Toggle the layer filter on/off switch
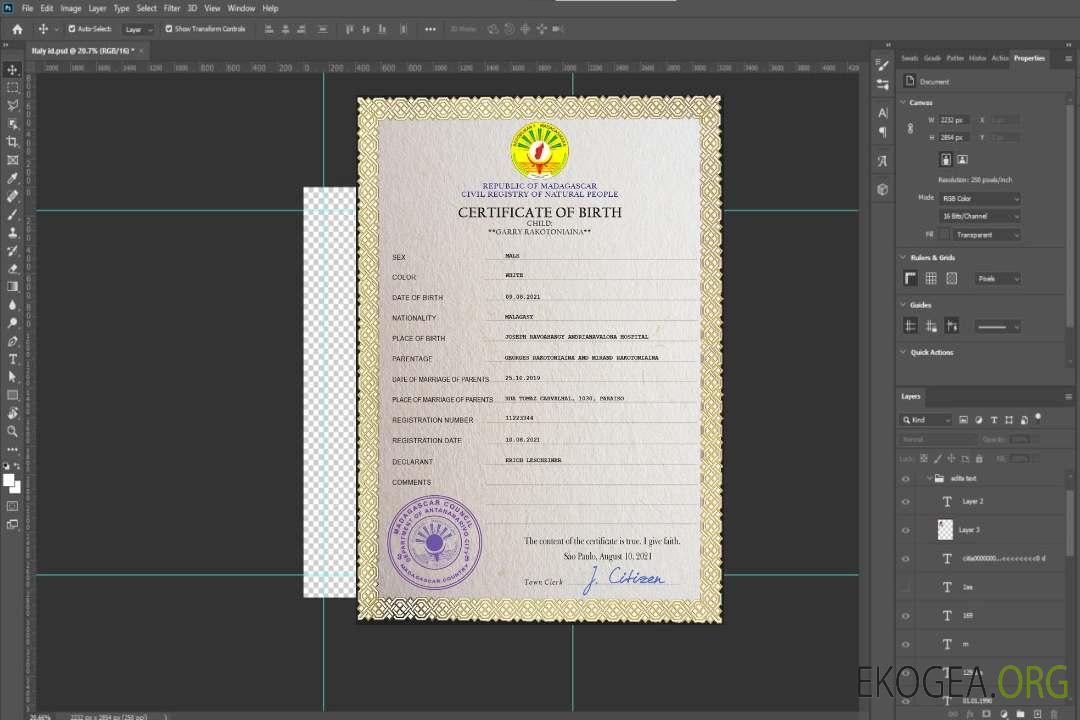This screenshot has width=1080, height=720. pyautogui.click(x=1038, y=418)
